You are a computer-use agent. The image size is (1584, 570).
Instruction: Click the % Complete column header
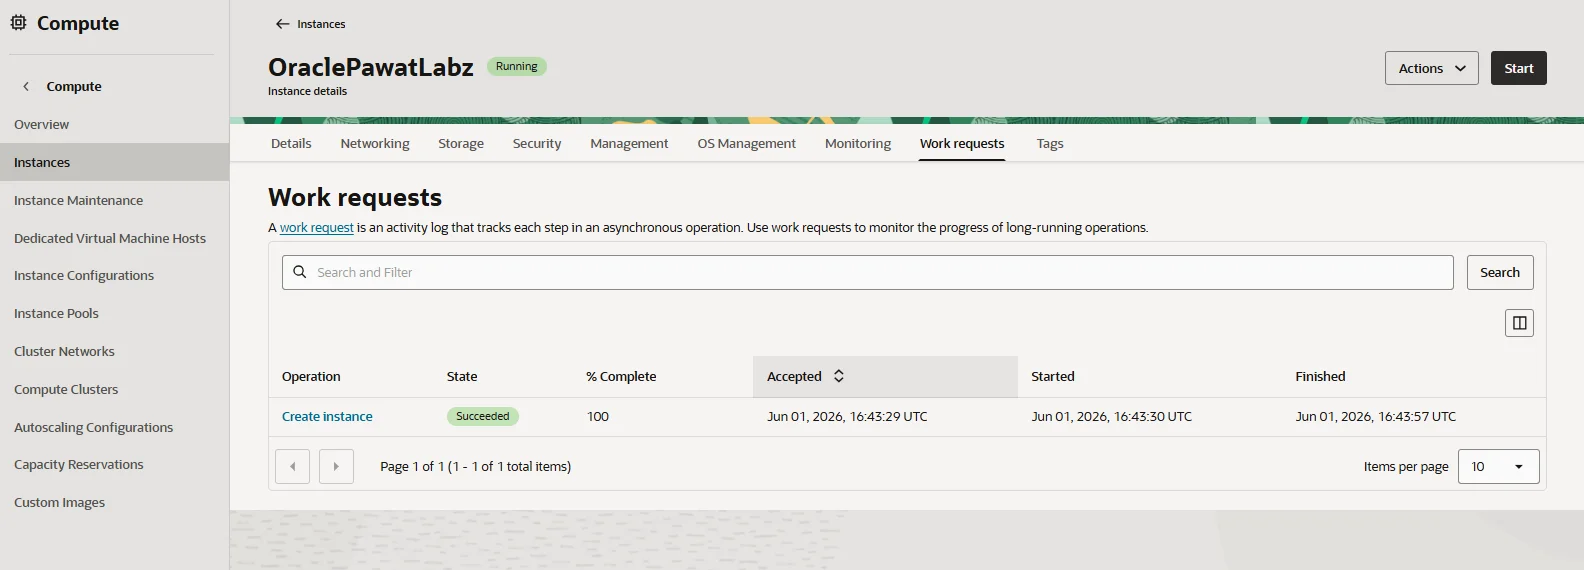click(x=621, y=377)
